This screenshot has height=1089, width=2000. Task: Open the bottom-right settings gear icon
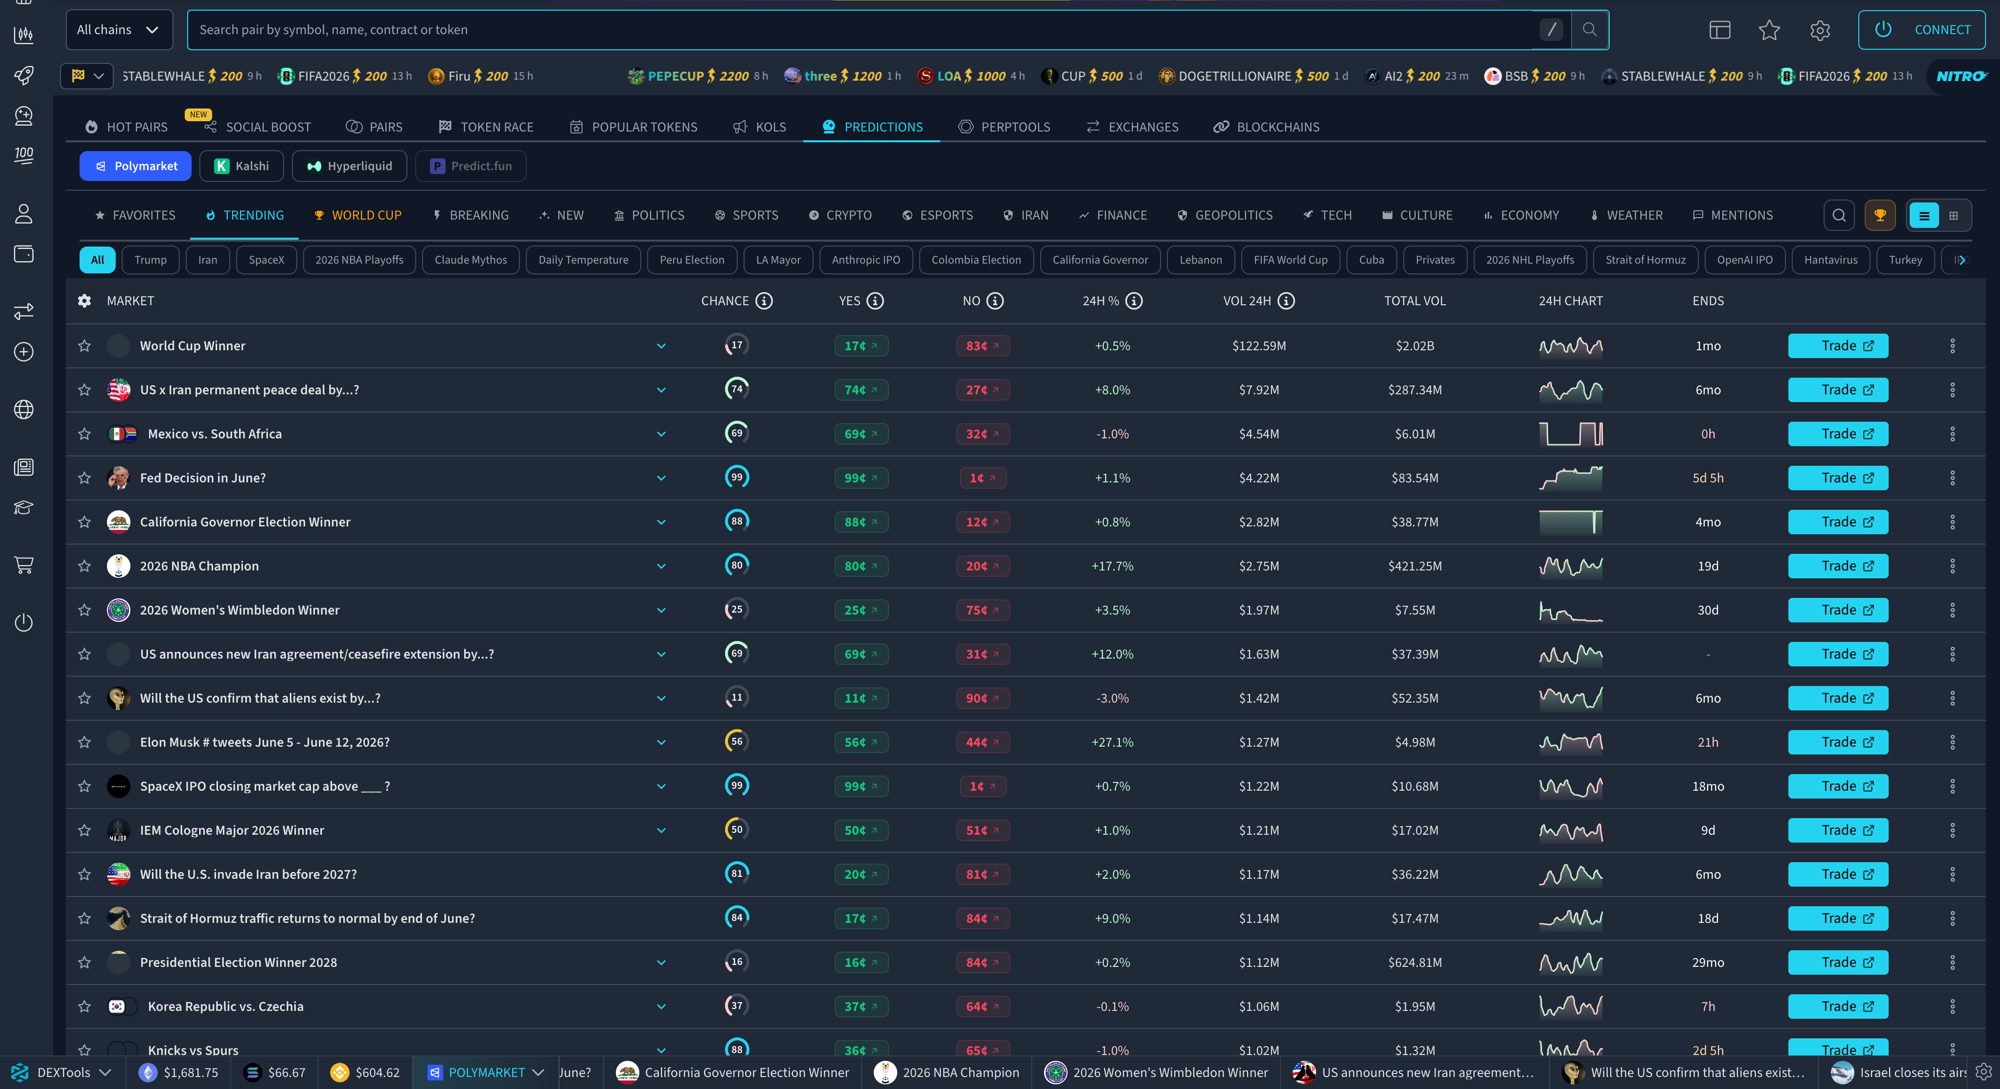click(x=1983, y=1072)
